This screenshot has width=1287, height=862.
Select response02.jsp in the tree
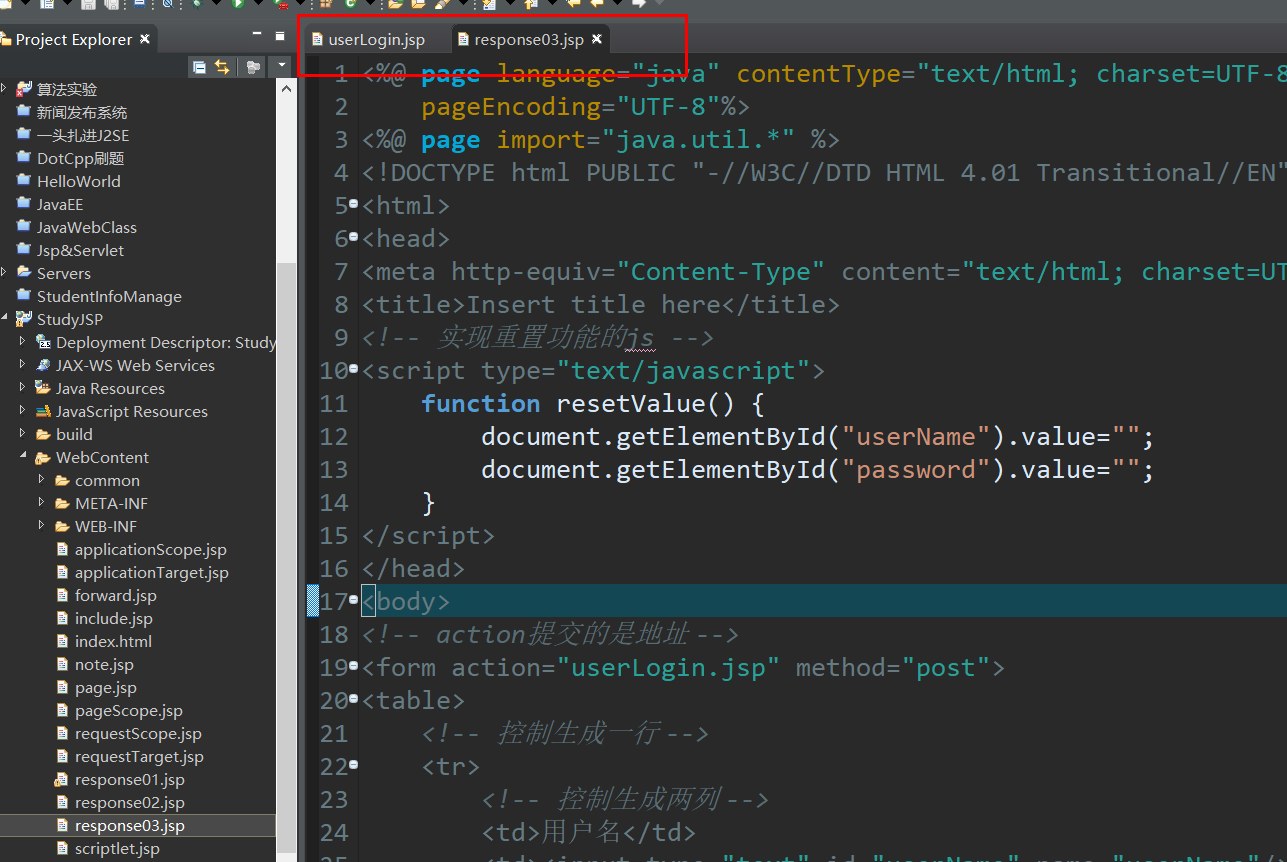coord(130,802)
